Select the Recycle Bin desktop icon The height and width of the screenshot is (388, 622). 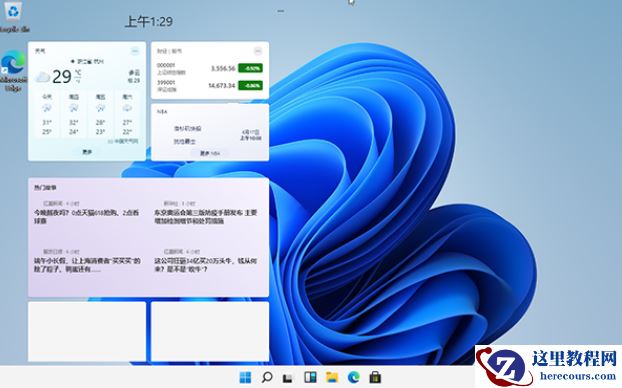click(x=14, y=17)
